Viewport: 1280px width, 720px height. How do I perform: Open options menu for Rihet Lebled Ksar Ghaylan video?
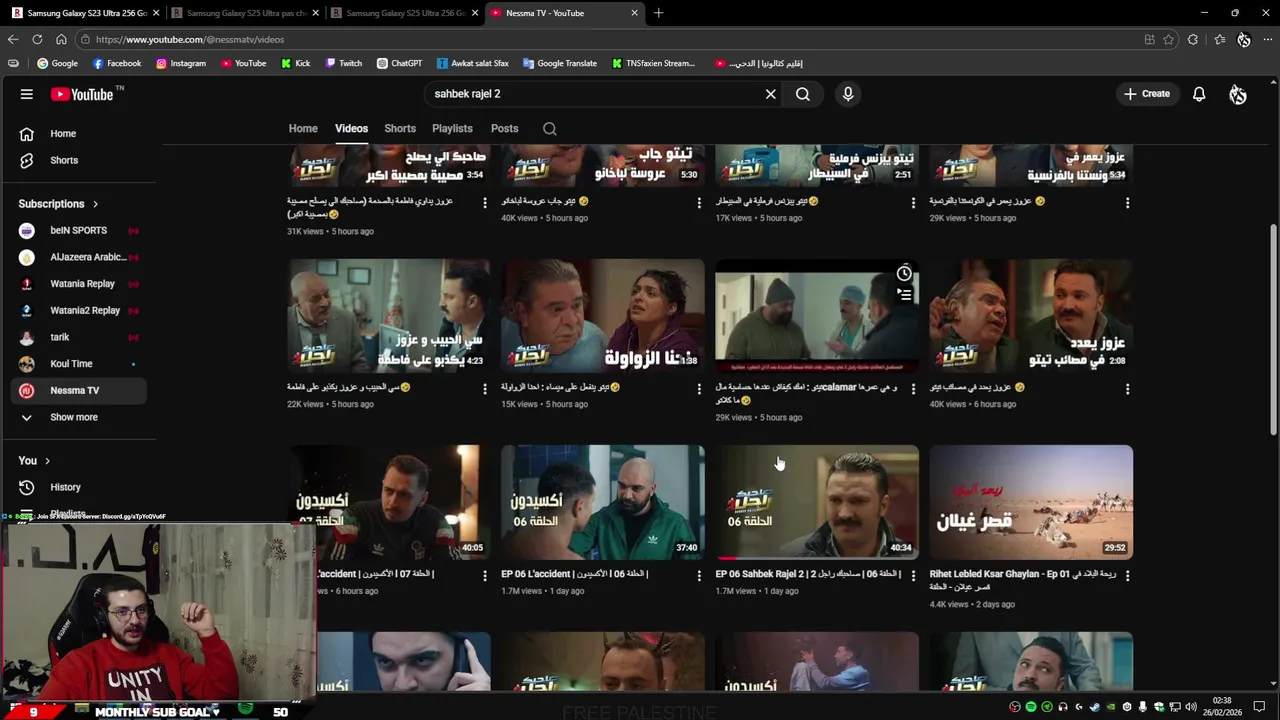(1127, 575)
